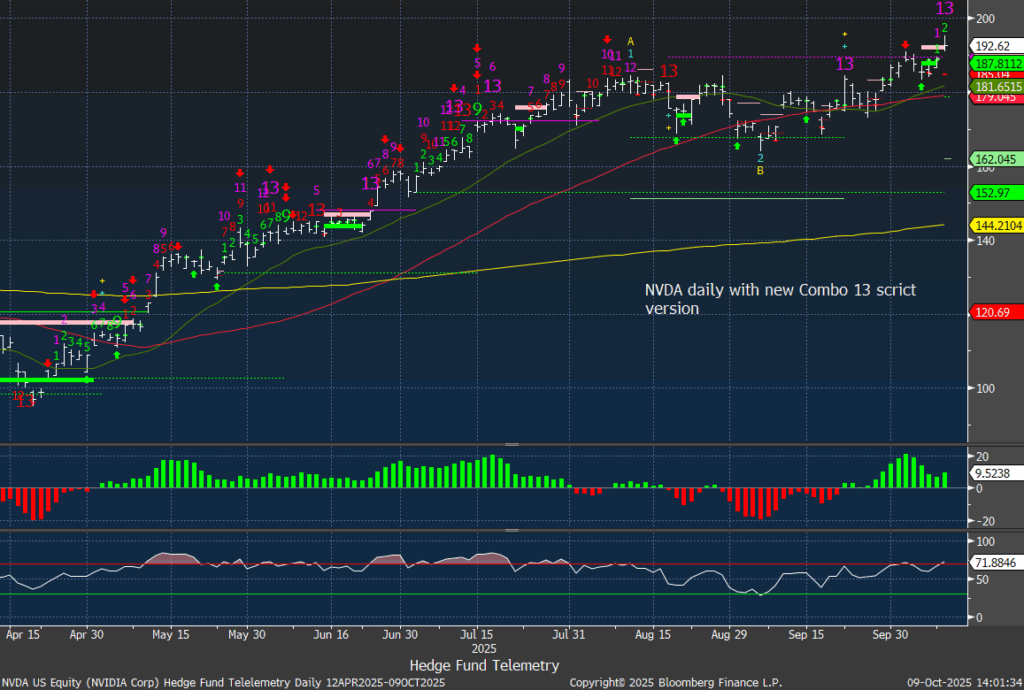Select the olive 181.6515 average tag
This screenshot has height=690, width=1024.
point(995,87)
